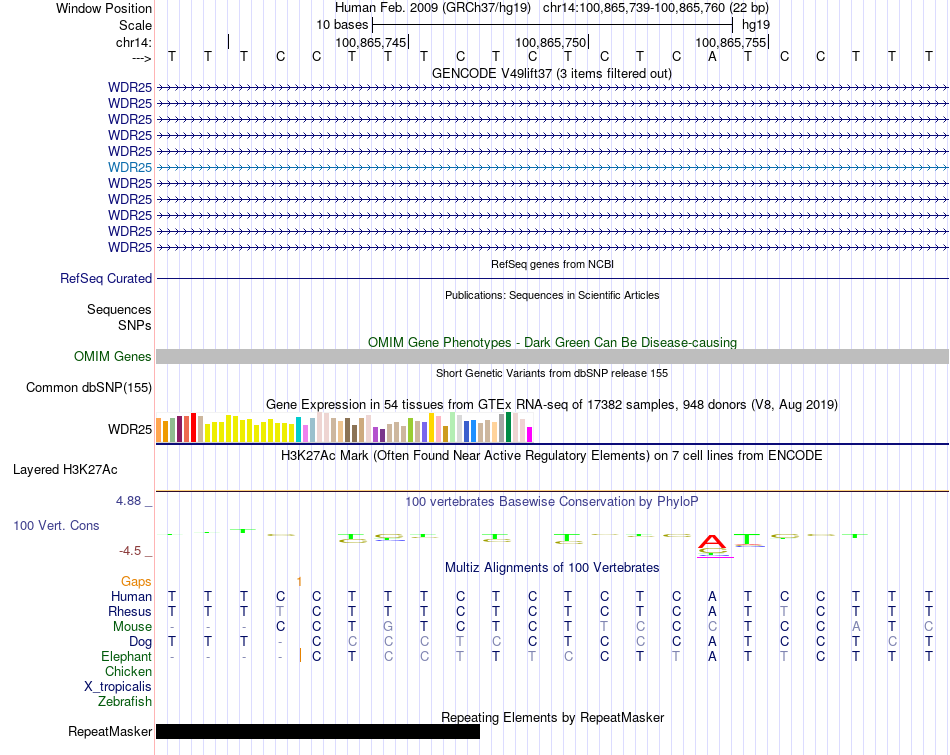
Task: Click the "chr14:" ruler label
Action: (133, 42)
